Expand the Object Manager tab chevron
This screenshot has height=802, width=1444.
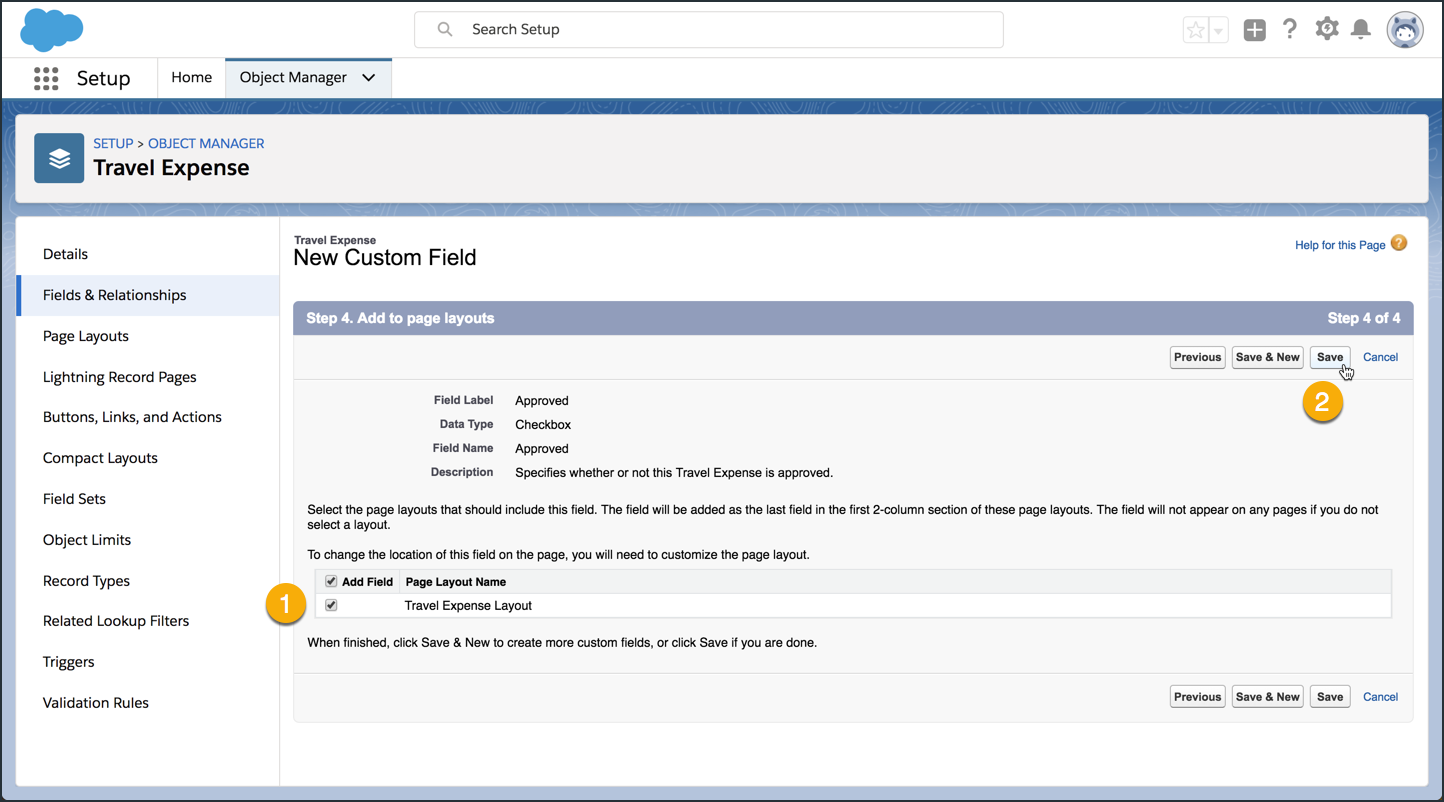click(369, 78)
